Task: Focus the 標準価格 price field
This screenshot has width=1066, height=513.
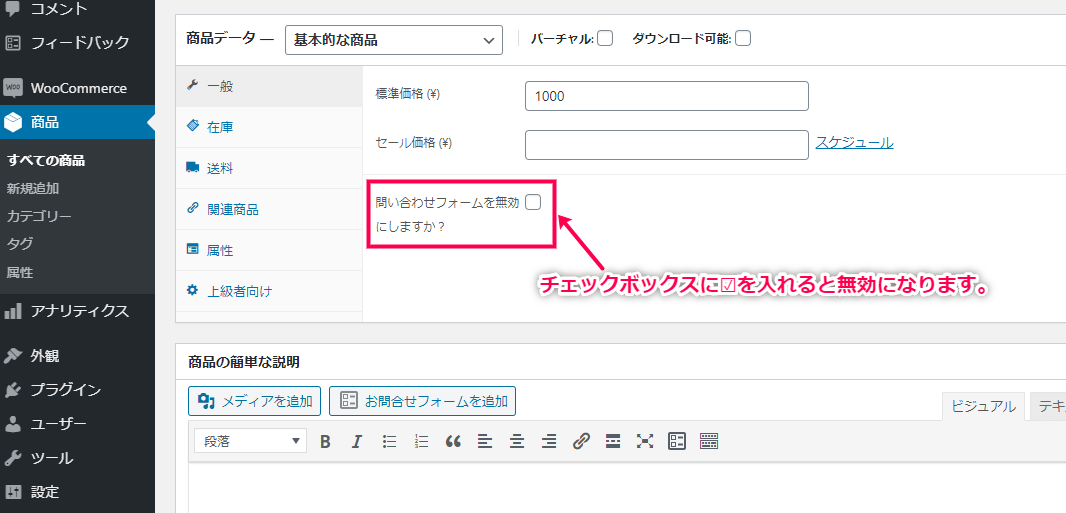Action: (x=667, y=96)
